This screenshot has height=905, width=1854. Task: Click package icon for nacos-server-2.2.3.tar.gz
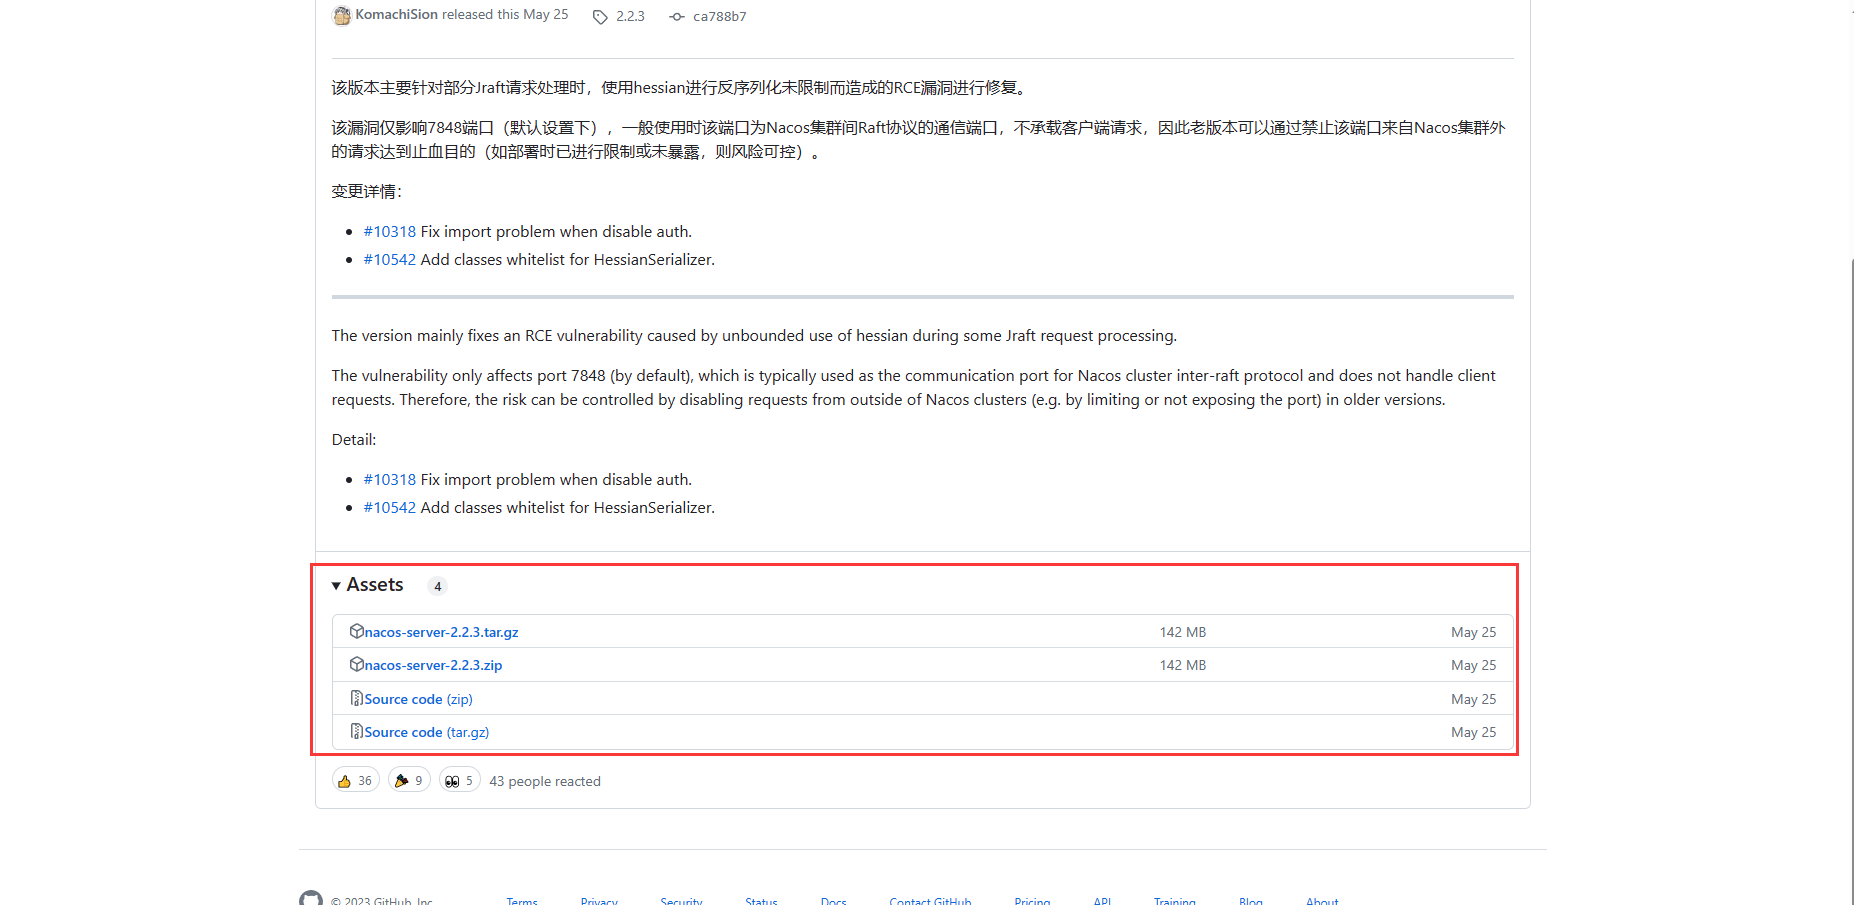(356, 631)
